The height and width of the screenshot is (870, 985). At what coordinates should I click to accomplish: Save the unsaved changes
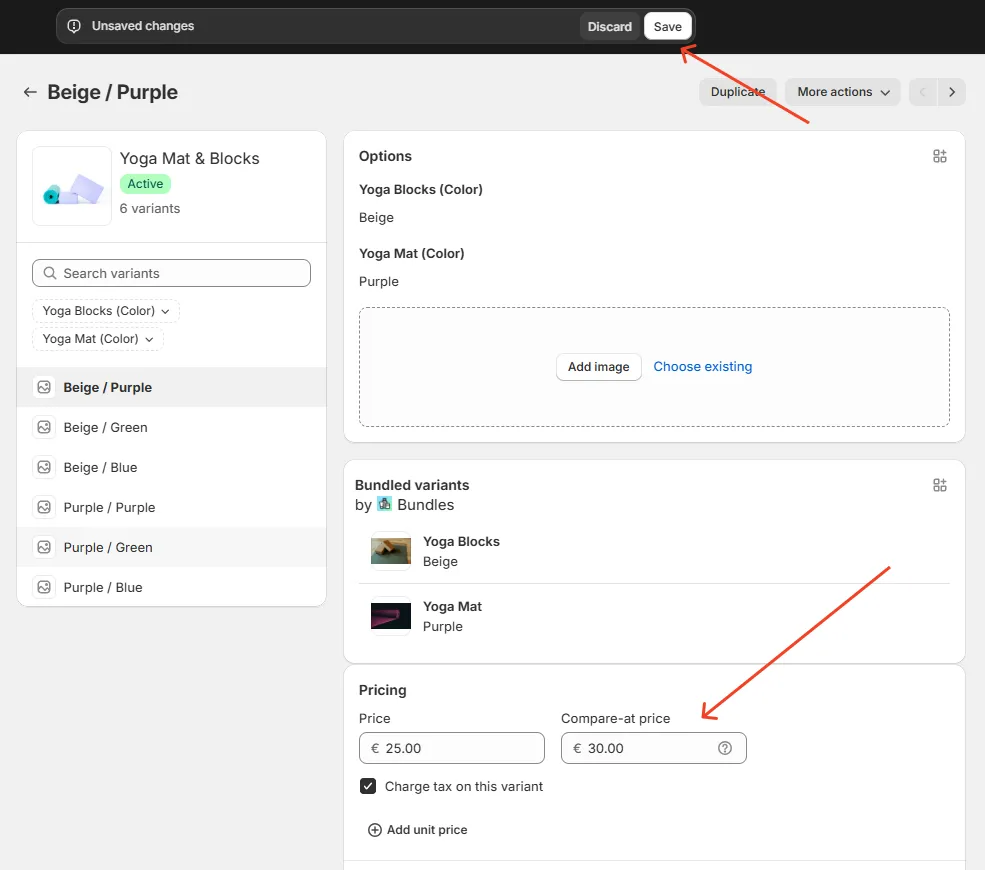coord(667,26)
